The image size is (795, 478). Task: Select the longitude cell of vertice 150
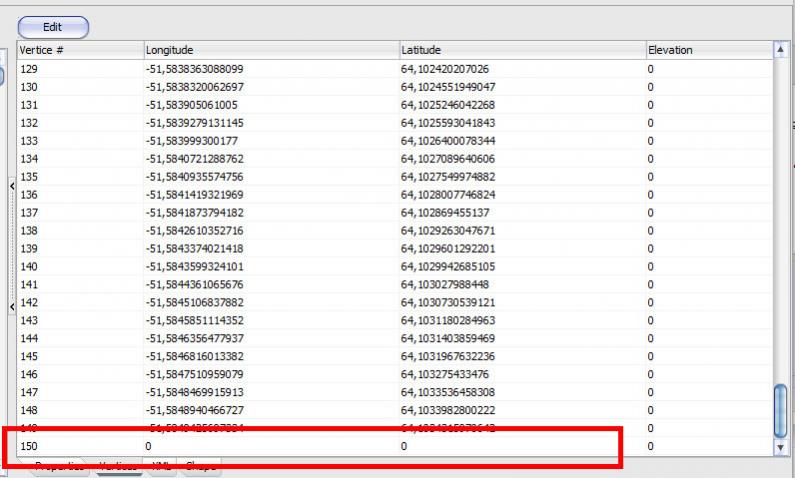270,446
